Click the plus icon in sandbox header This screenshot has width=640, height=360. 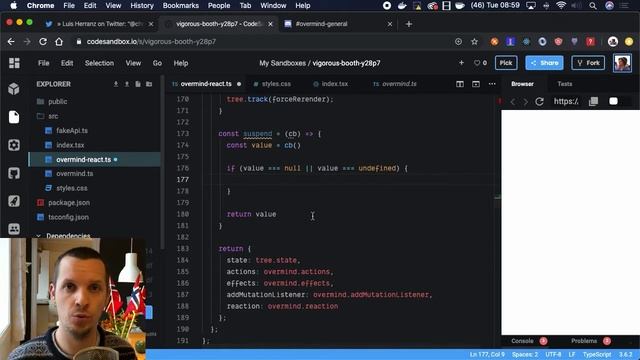click(x=461, y=63)
